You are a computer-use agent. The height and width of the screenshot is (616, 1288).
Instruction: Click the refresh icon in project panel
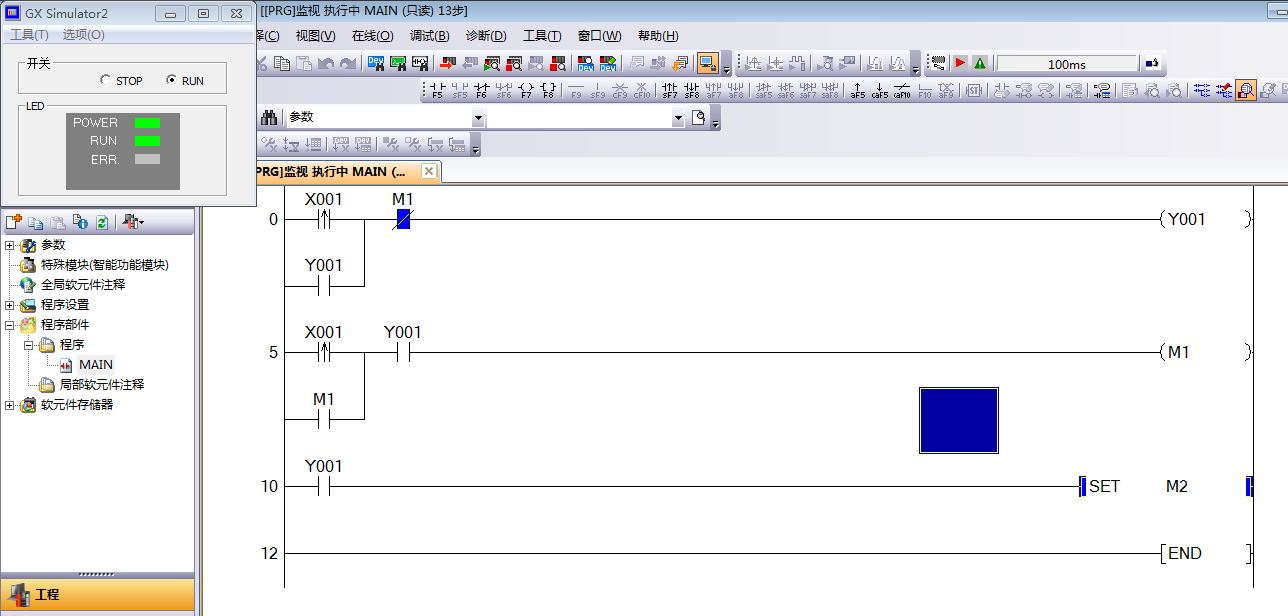click(x=102, y=222)
